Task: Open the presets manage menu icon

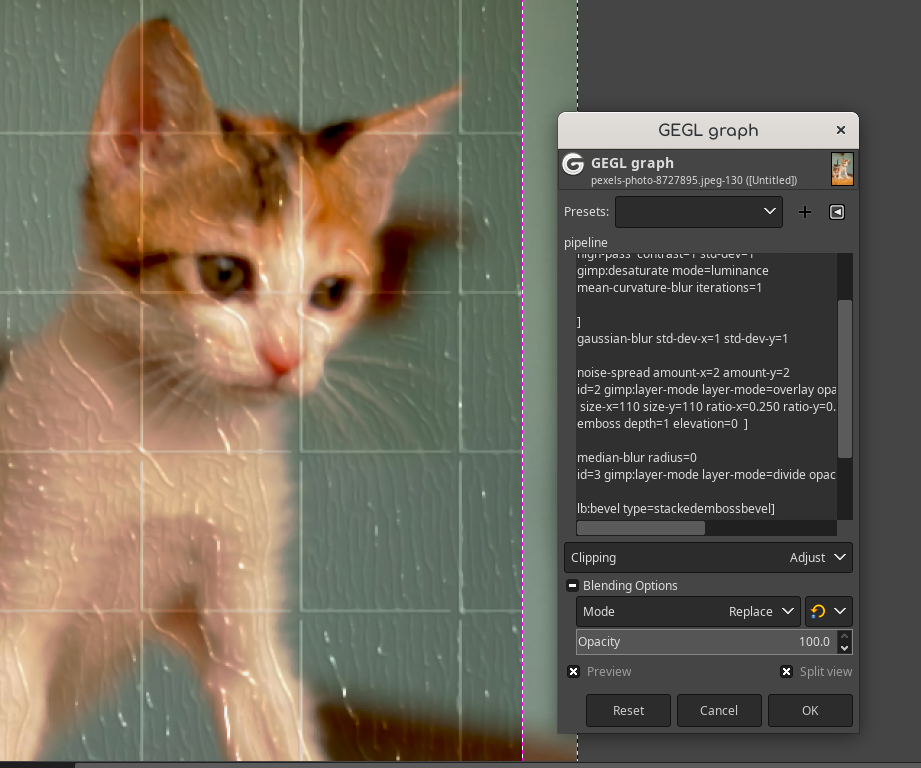Action: 837,212
